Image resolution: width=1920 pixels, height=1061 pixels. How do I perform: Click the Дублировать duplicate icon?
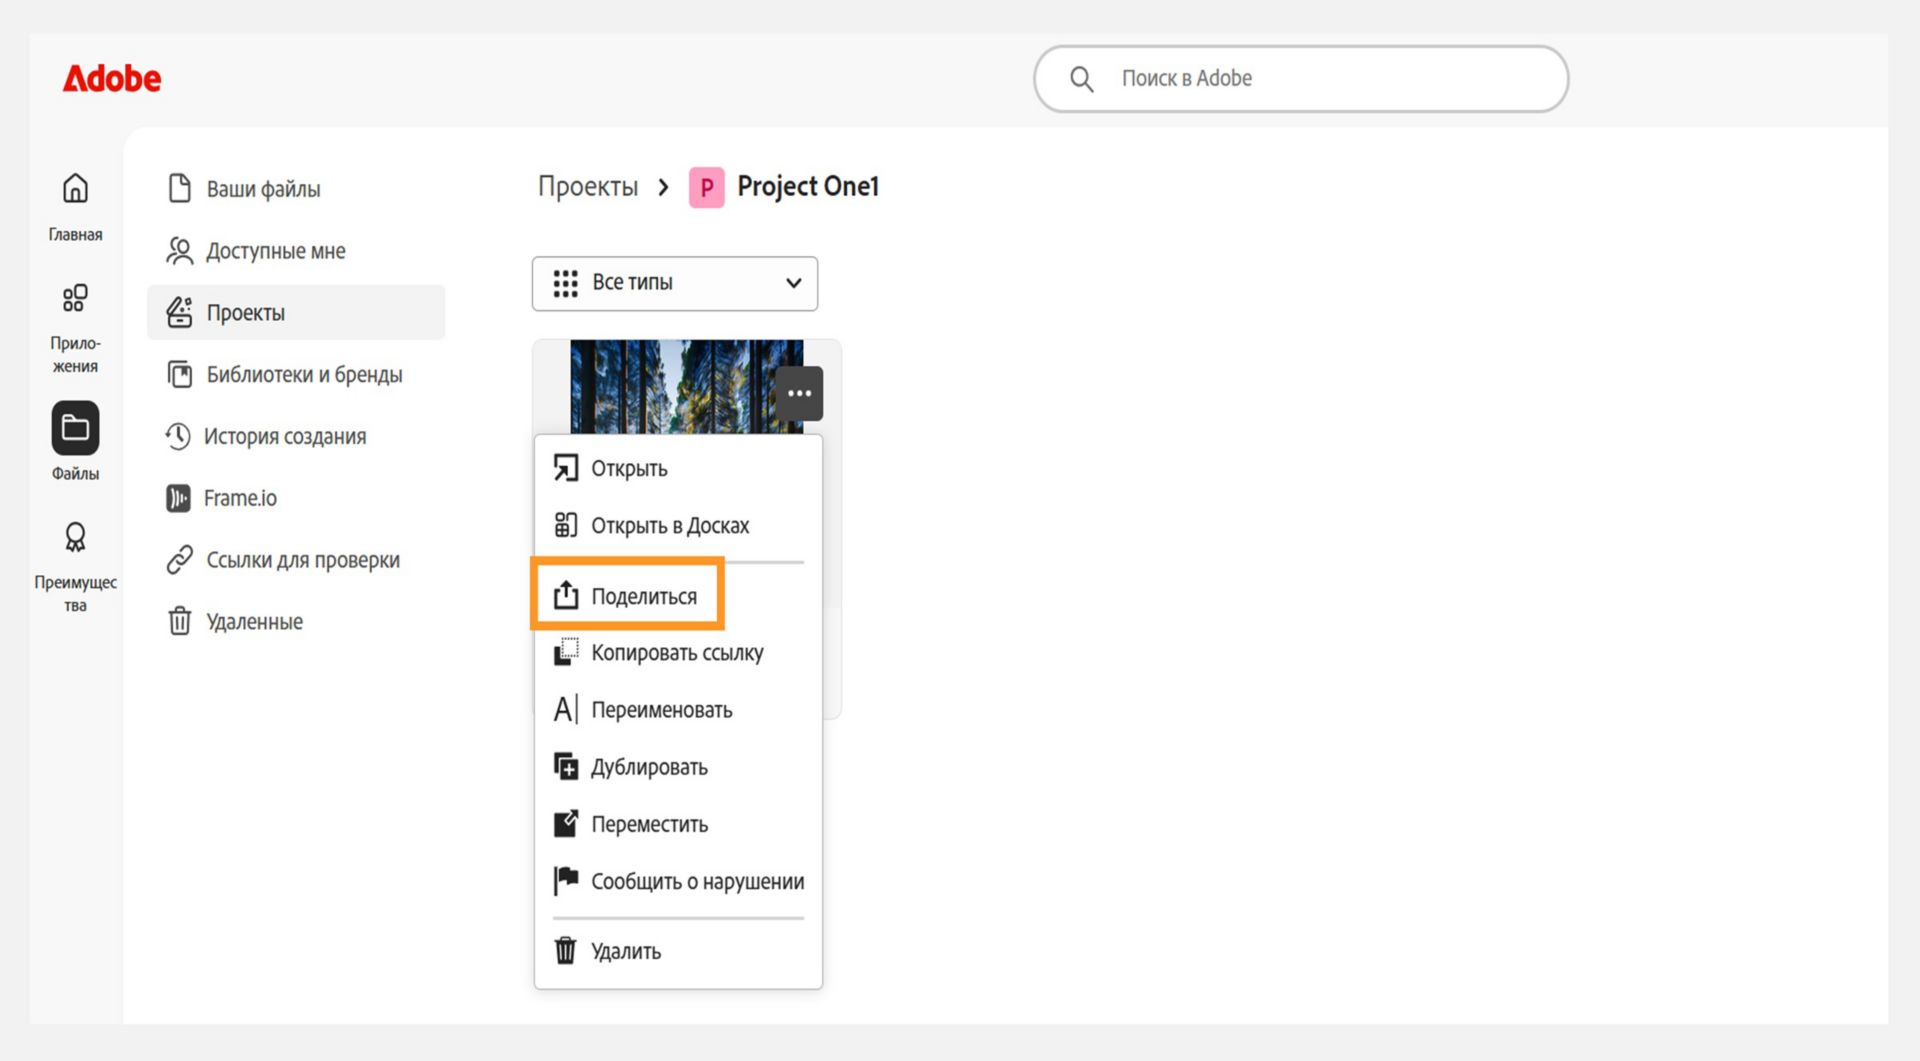click(566, 767)
